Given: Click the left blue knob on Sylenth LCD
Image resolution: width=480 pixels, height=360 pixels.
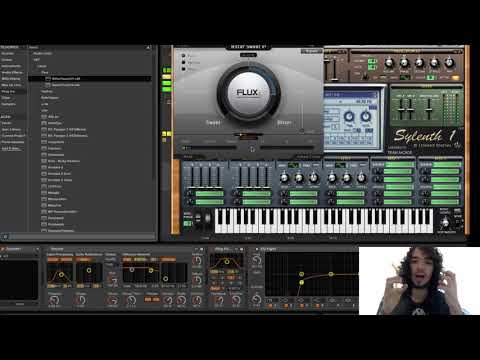Looking at the screenshot, I should tap(349, 117).
